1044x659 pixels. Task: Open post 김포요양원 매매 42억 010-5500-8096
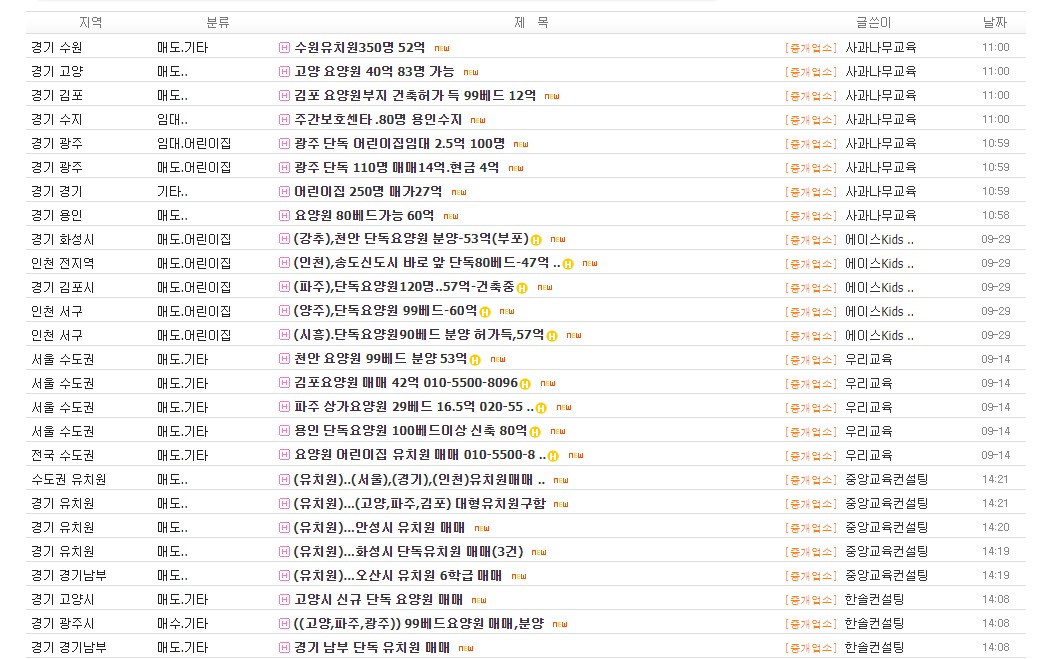pos(406,383)
